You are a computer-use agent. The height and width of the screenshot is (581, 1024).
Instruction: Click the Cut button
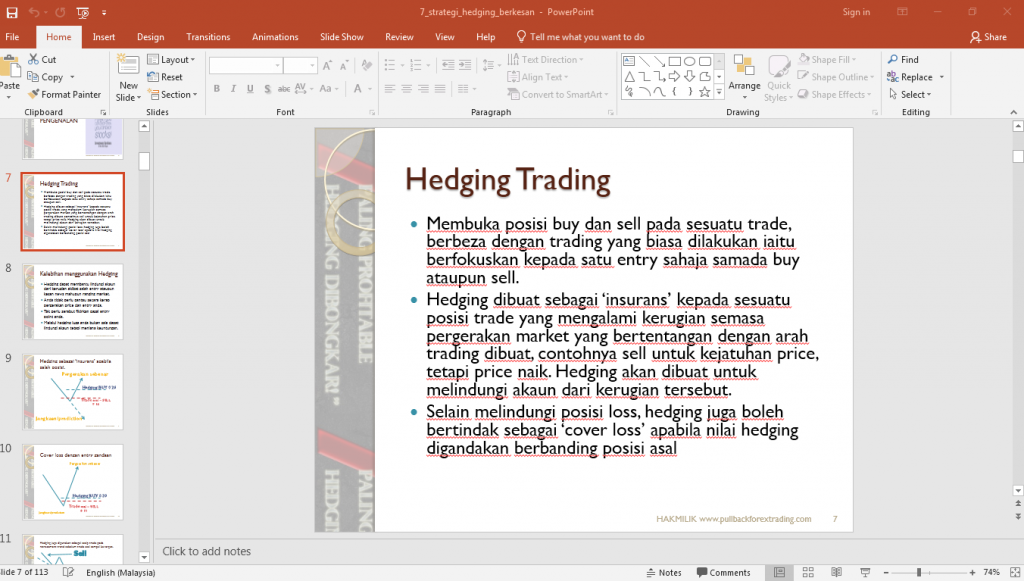coord(42,59)
